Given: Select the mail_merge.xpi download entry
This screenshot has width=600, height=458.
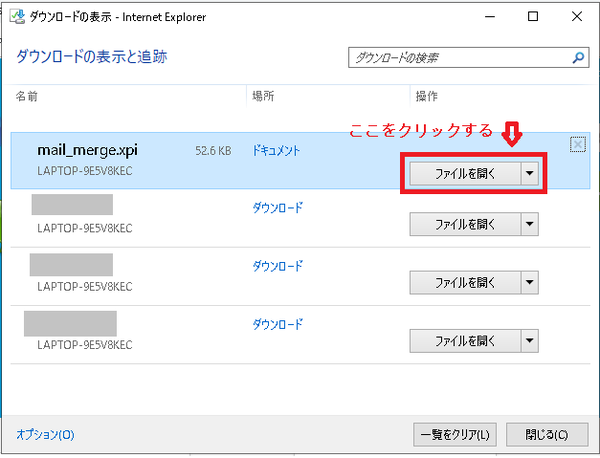Looking at the screenshot, I should click(x=150, y=160).
